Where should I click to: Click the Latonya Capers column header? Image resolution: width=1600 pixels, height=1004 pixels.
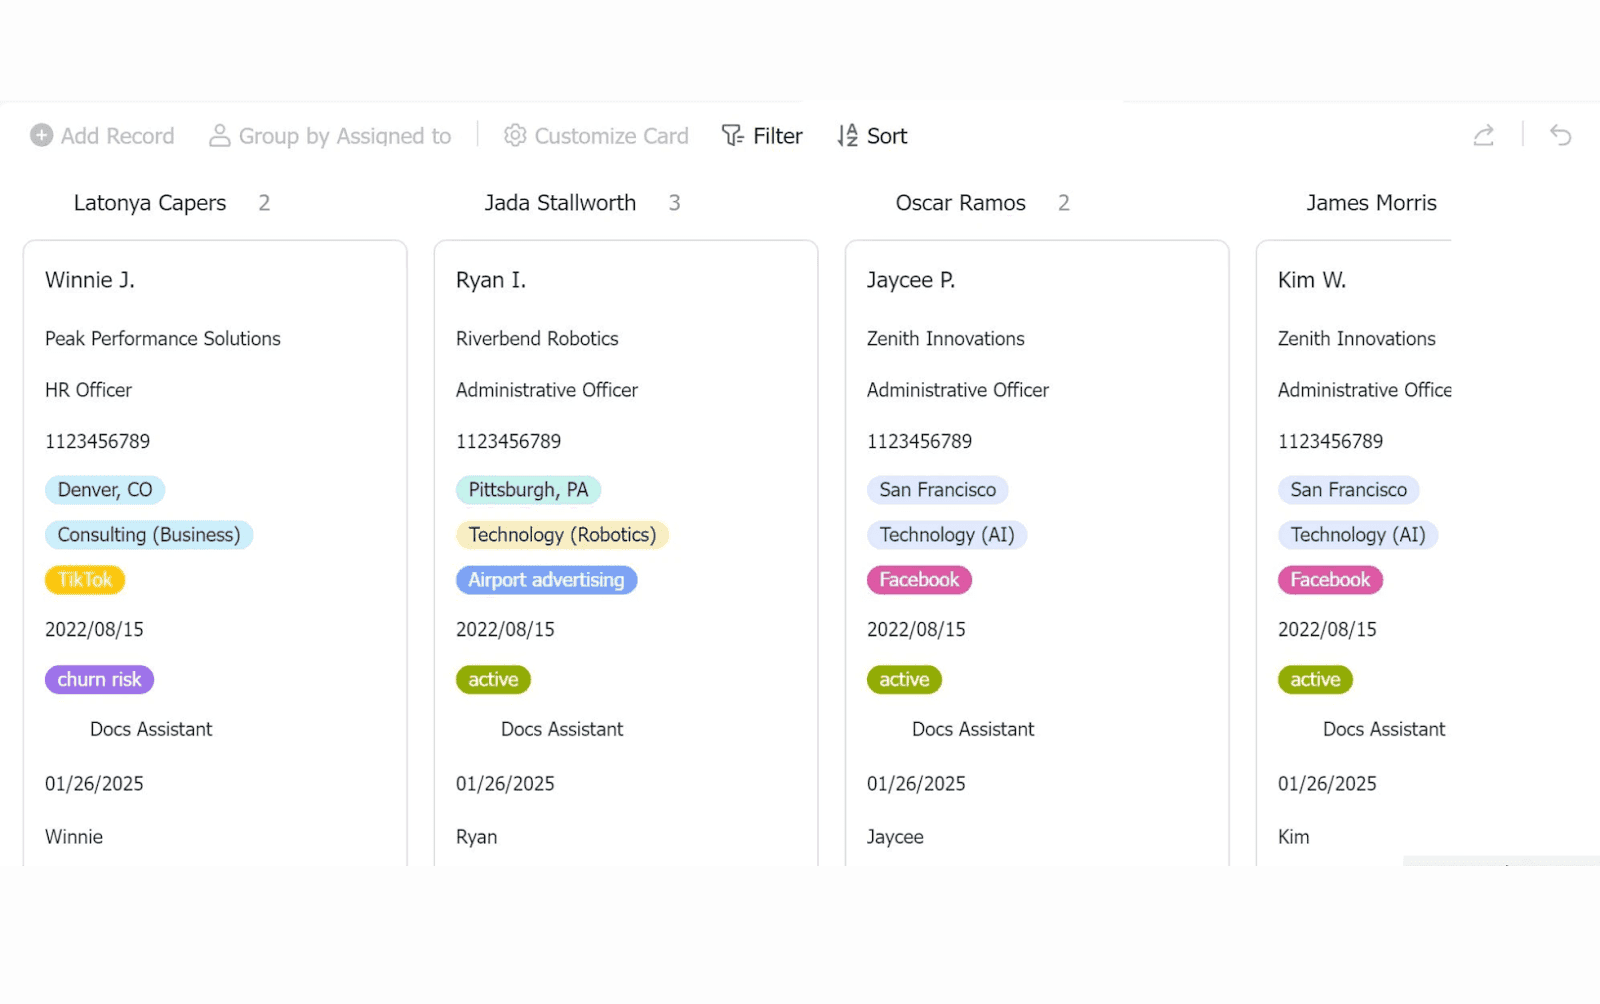point(149,203)
